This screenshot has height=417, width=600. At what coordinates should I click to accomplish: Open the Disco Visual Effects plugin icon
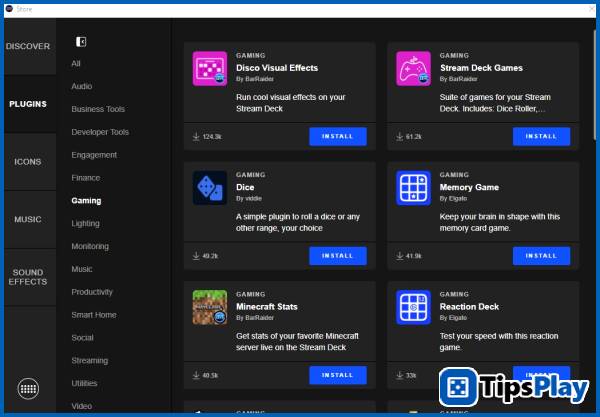tap(210, 69)
